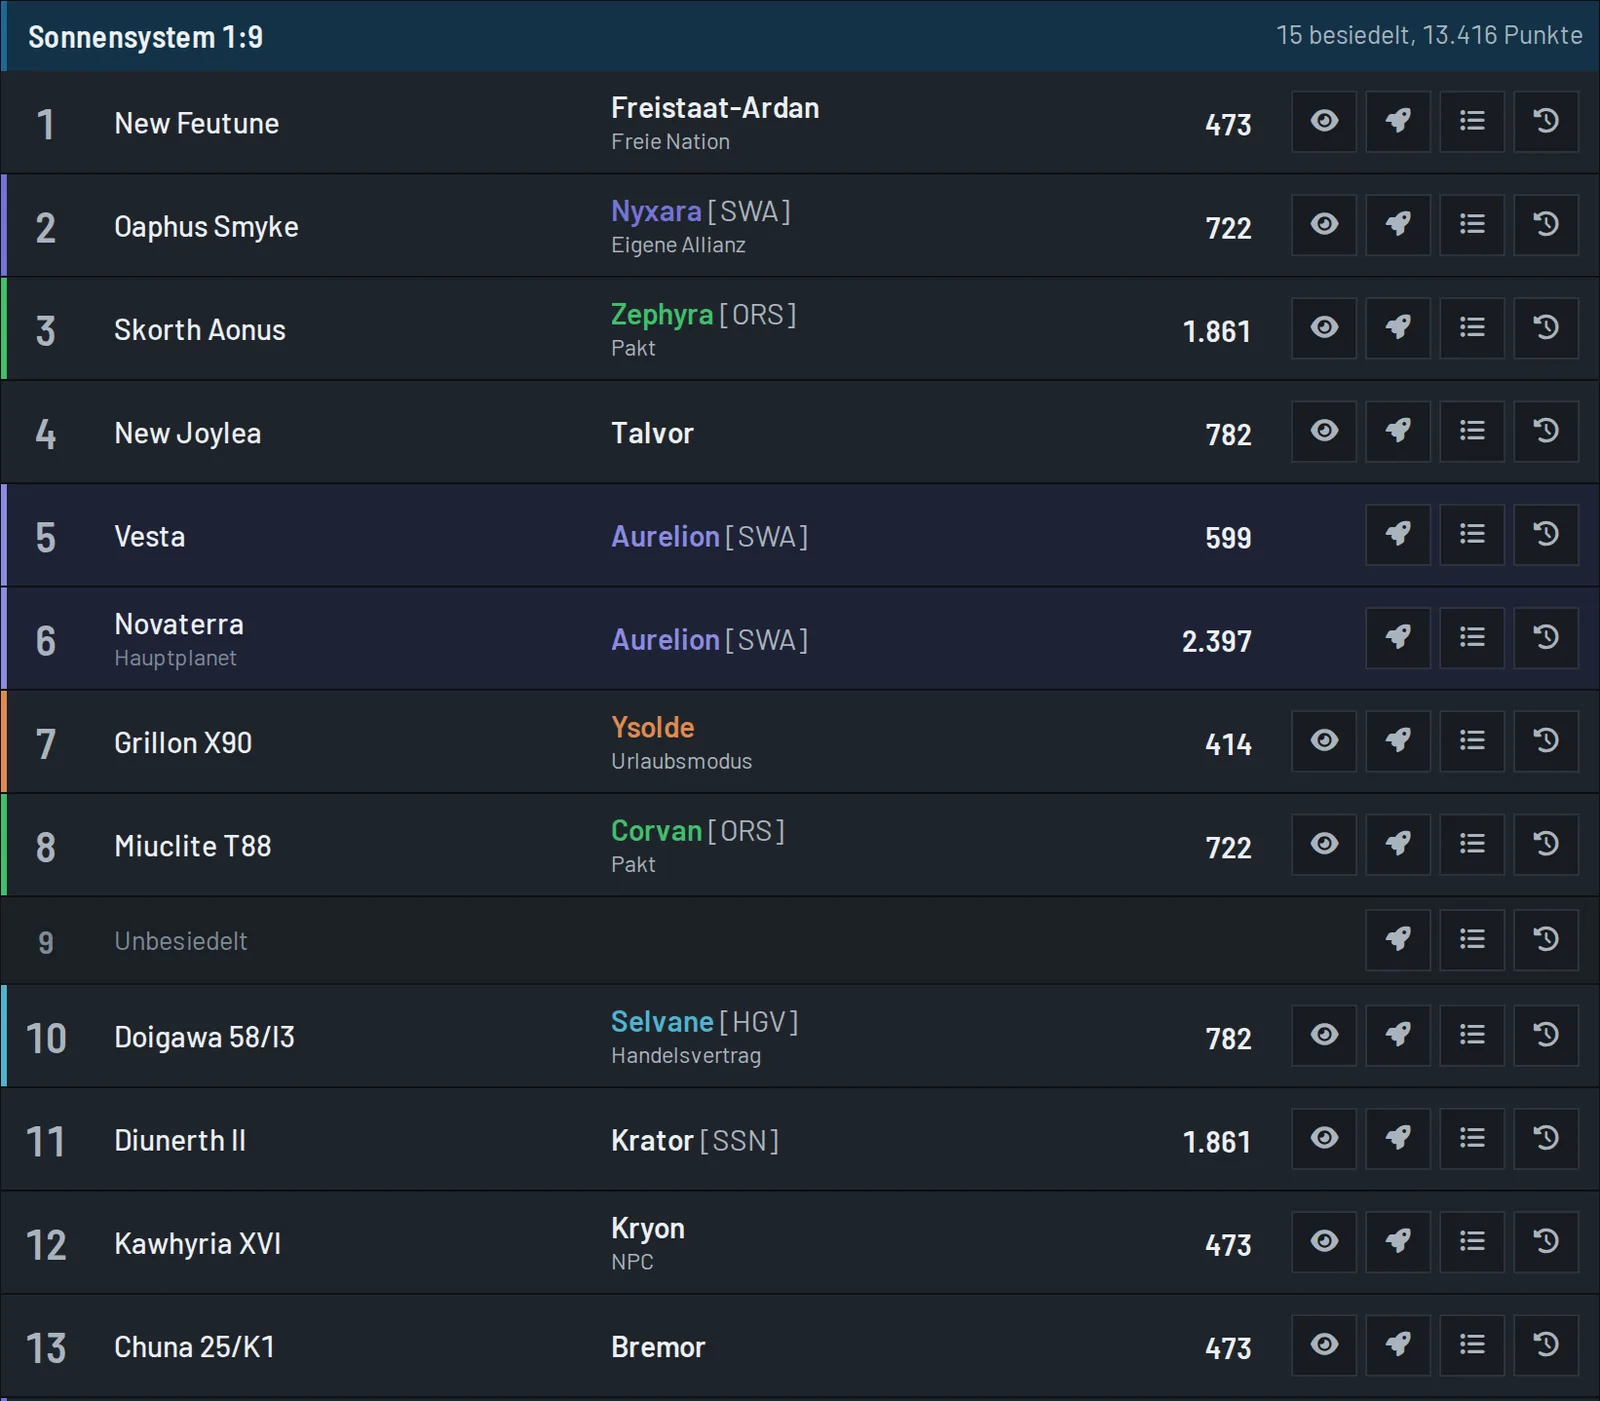The height and width of the screenshot is (1401, 1600).
Task: Click eye icon for Doigawa 58/I3
Action: point(1324,1035)
